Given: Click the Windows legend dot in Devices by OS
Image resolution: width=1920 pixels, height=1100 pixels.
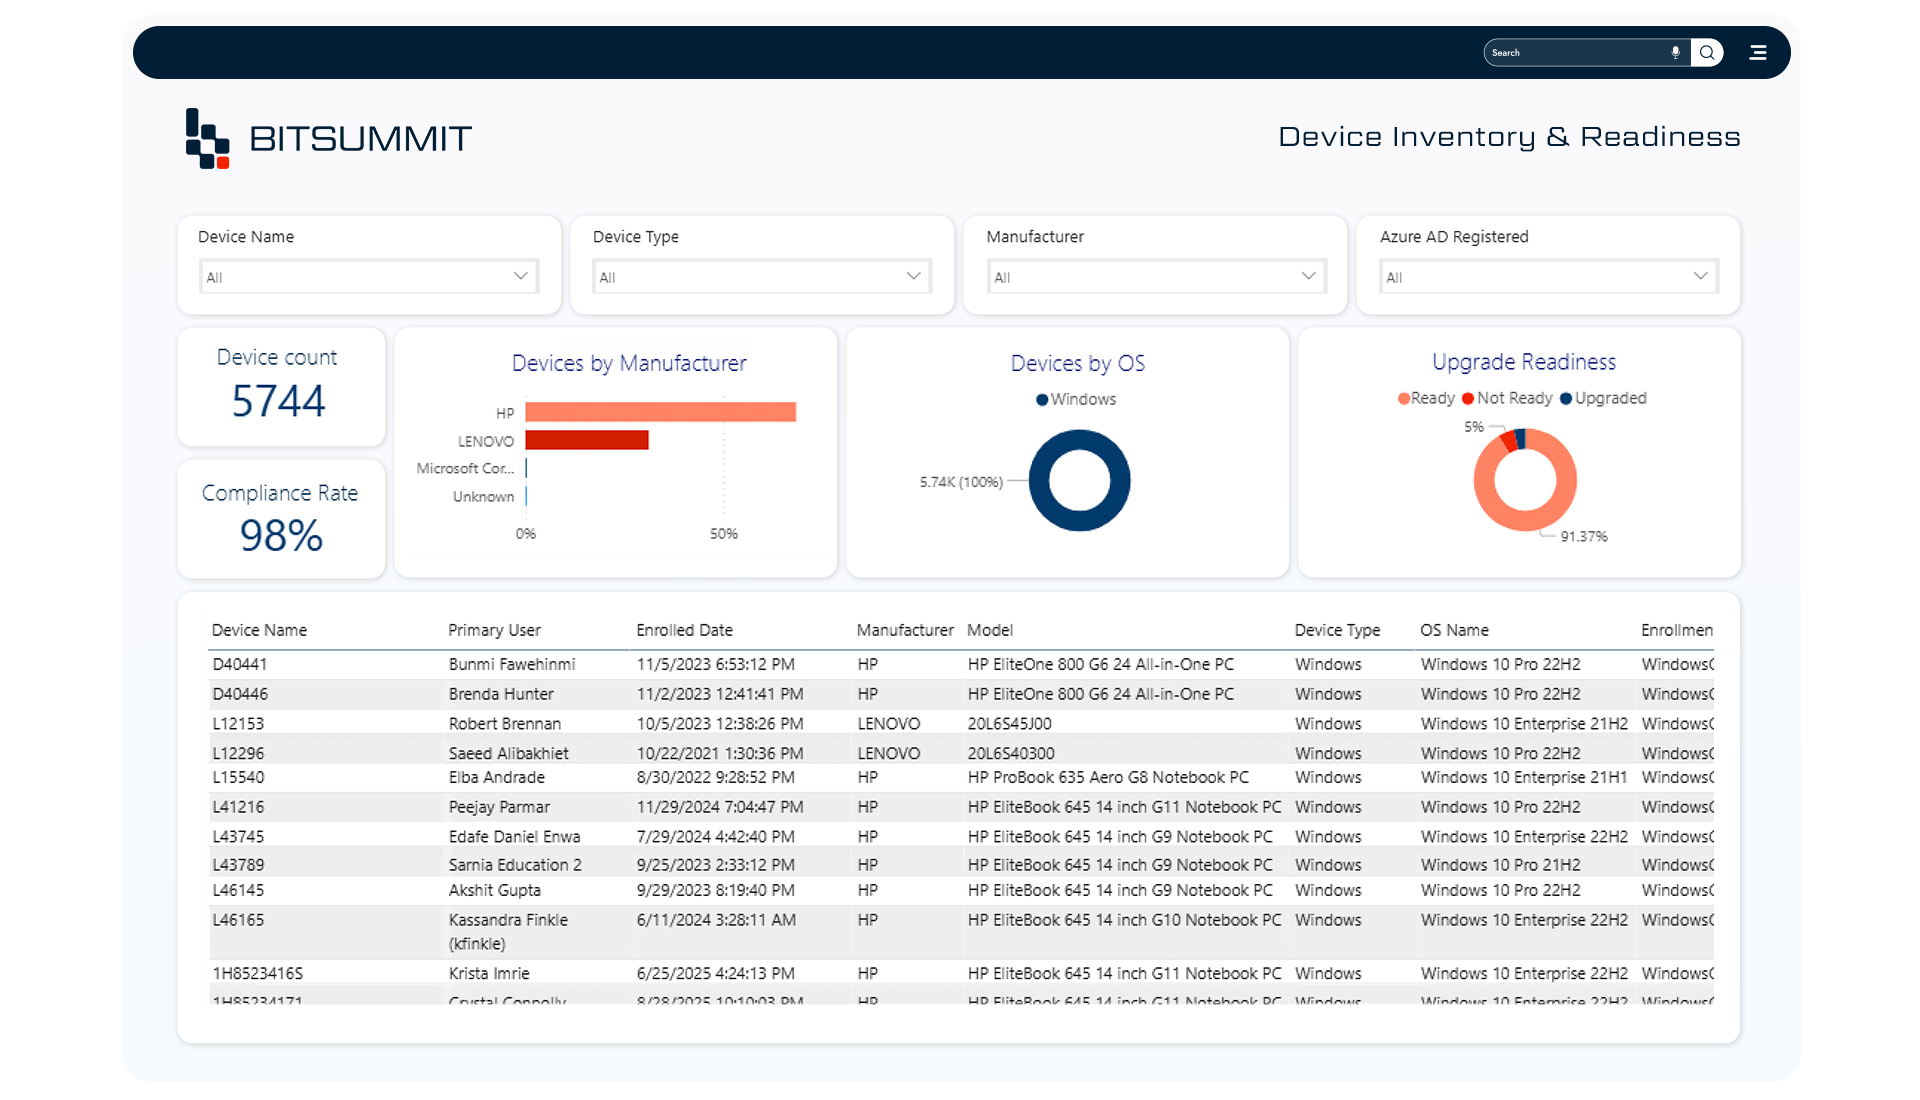Looking at the screenshot, I should pyautogui.click(x=1042, y=400).
